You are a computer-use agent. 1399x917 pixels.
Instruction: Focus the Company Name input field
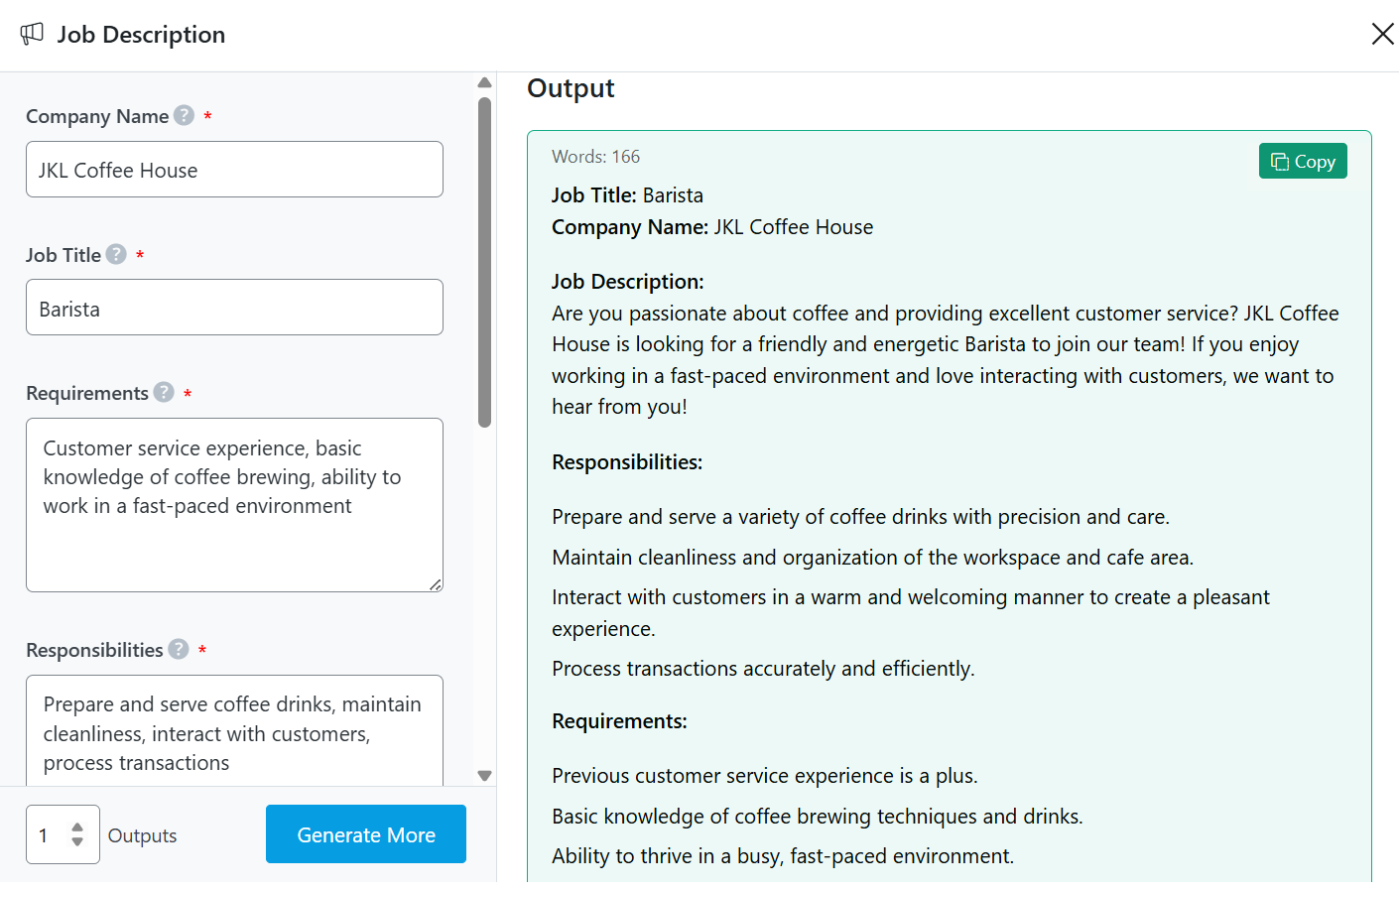pos(234,170)
